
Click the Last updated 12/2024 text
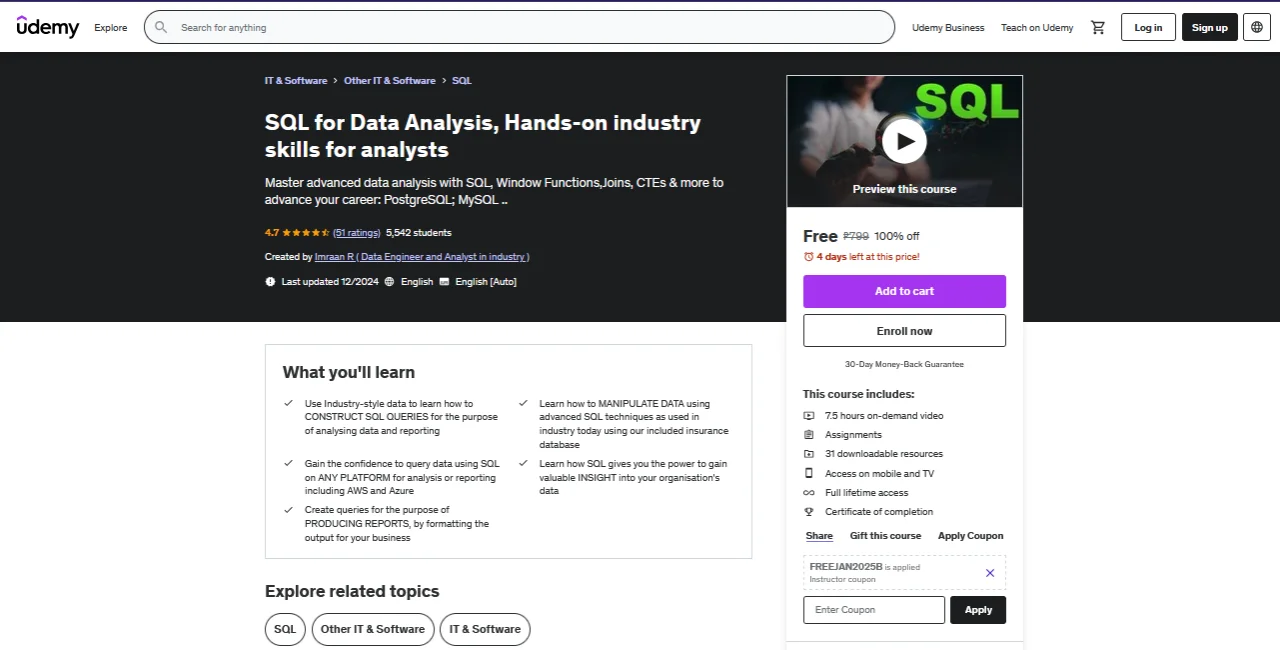click(x=330, y=282)
